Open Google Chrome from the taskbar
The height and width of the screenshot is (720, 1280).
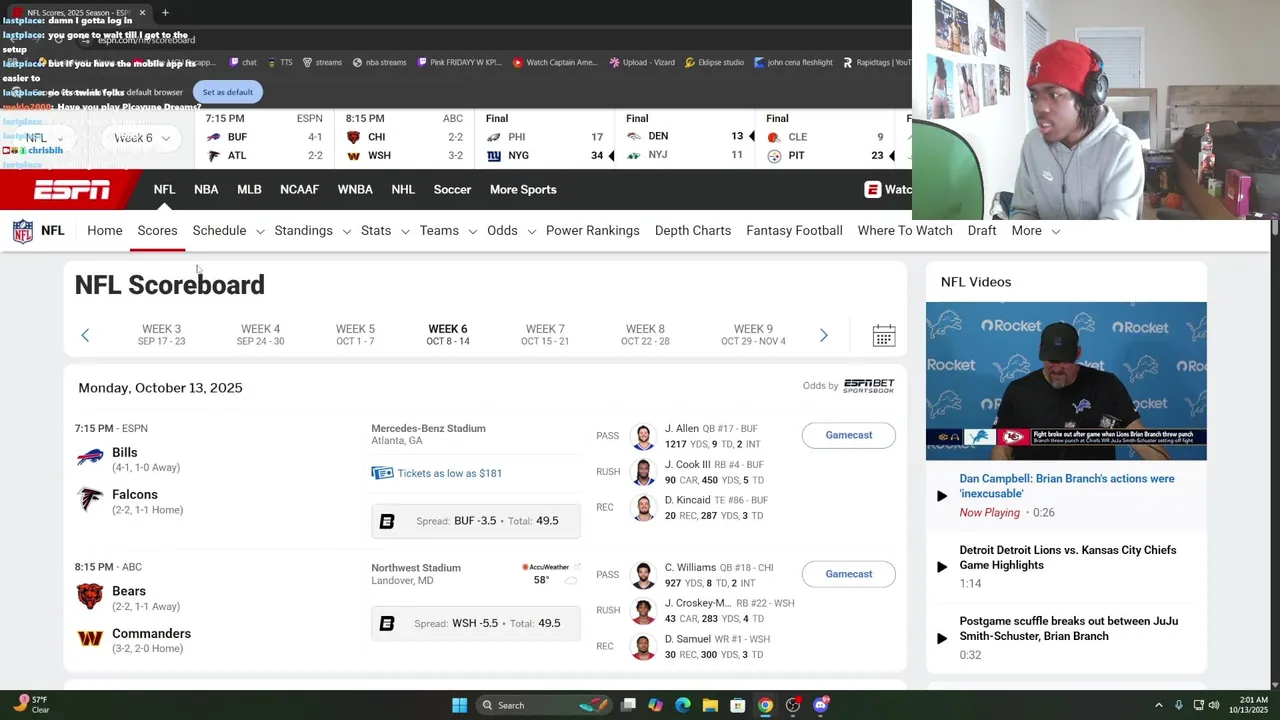pyautogui.click(x=765, y=705)
